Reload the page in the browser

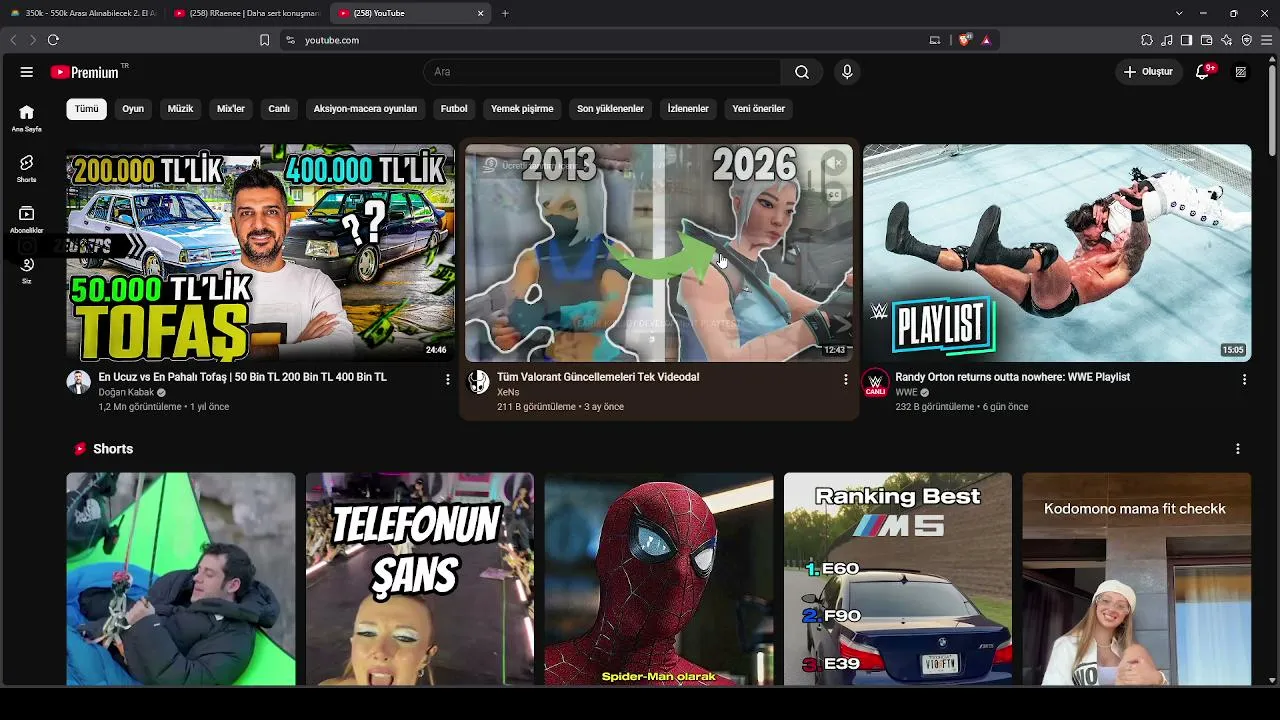point(53,40)
